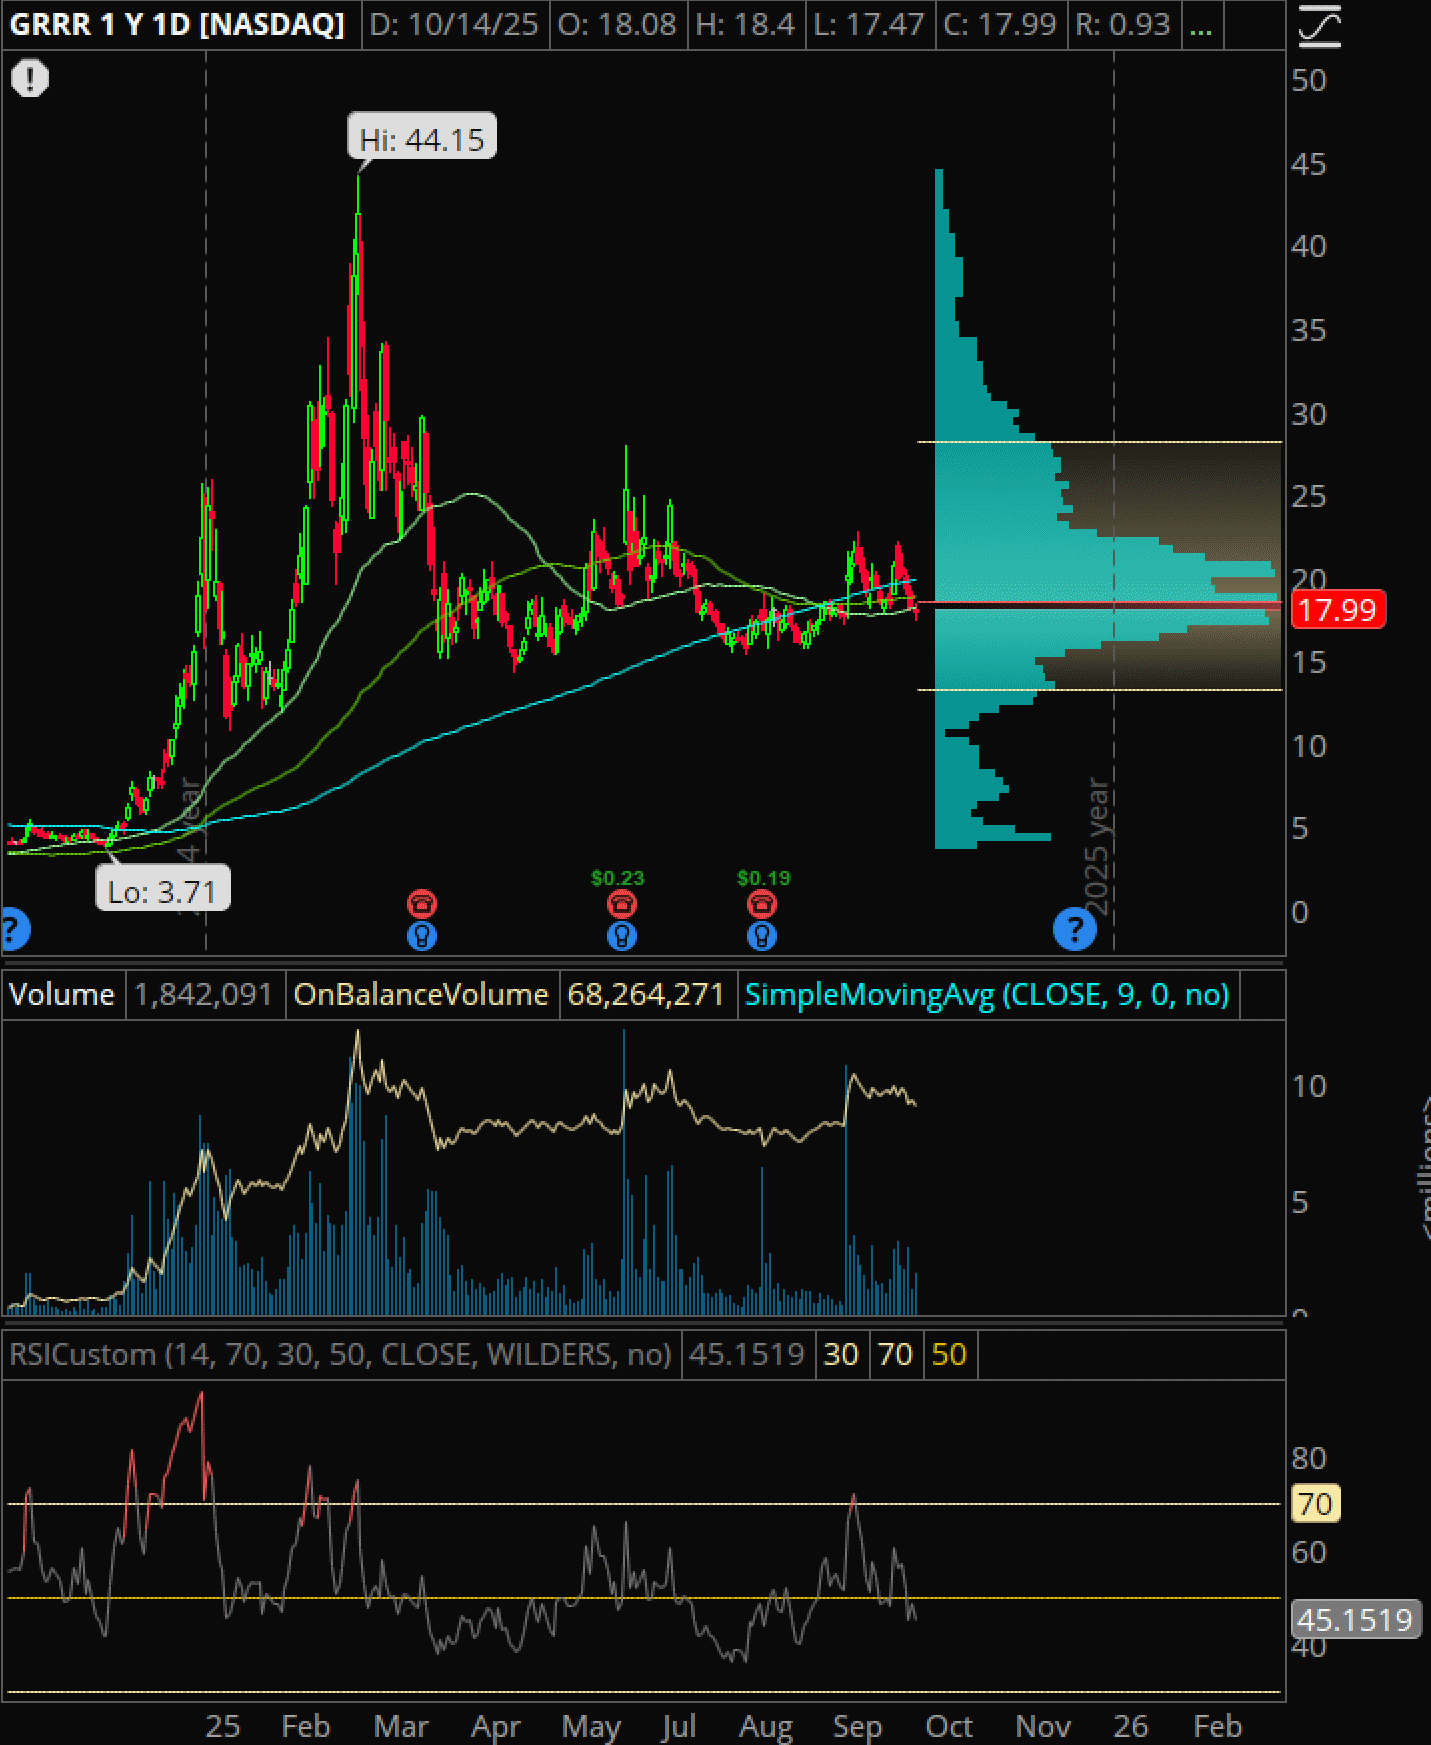This screenshot has width=1431, height=1745.
Task: Click the 50 level in RSICustom header
Action: (x=949, y=1354)
